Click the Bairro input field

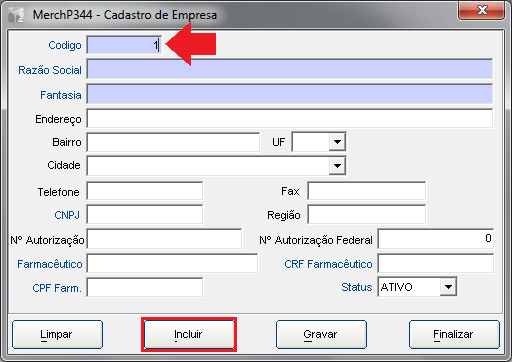(173, 142)
